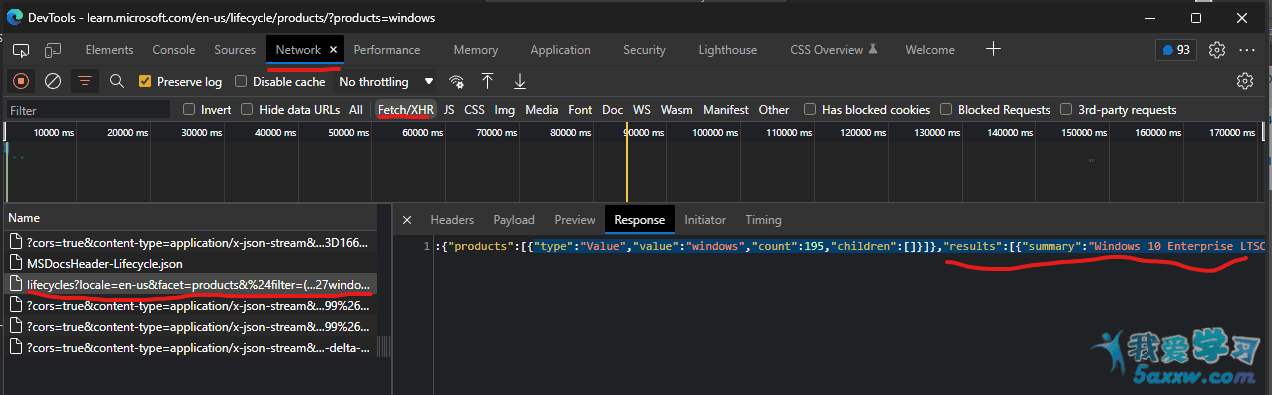
Task: Disable the Preserve log checkbox
Action: click(x=145, y=82)
